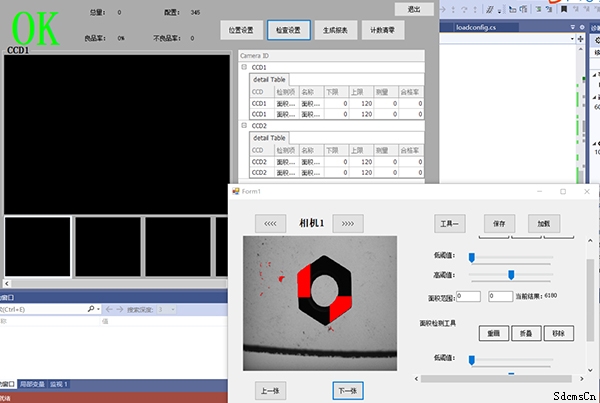Click the 退出 exit button
Screen dimensions: 600x403
[413, 8]
